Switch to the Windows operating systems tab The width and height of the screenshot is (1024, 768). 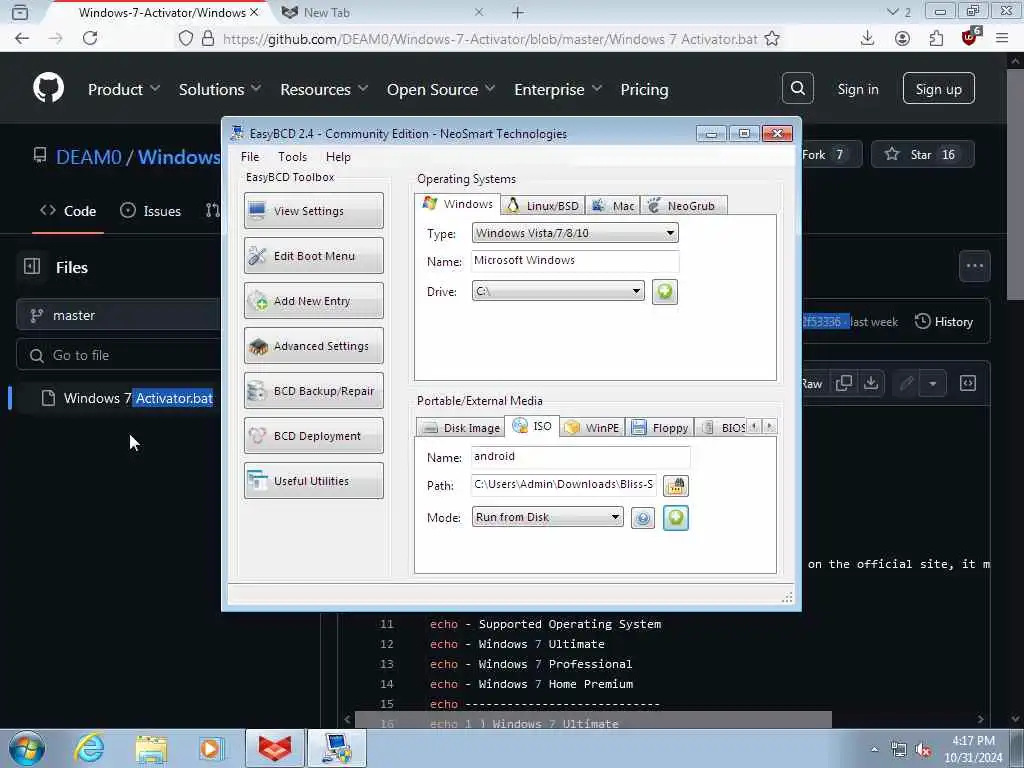pos(458,204)
